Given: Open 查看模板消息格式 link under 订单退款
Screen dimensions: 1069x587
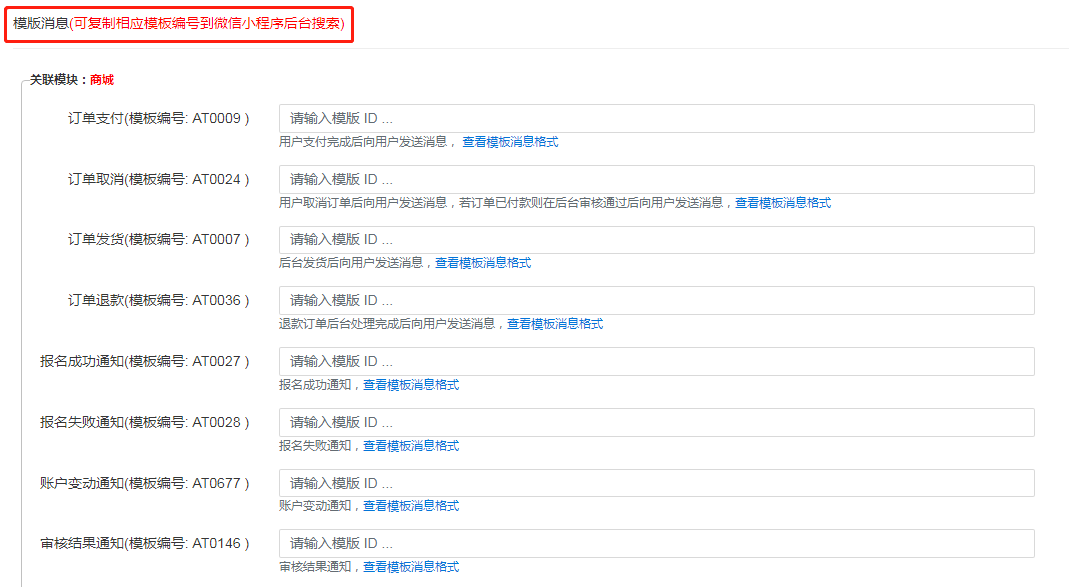Looking at the screenshot, I should (x=555, y=324).
